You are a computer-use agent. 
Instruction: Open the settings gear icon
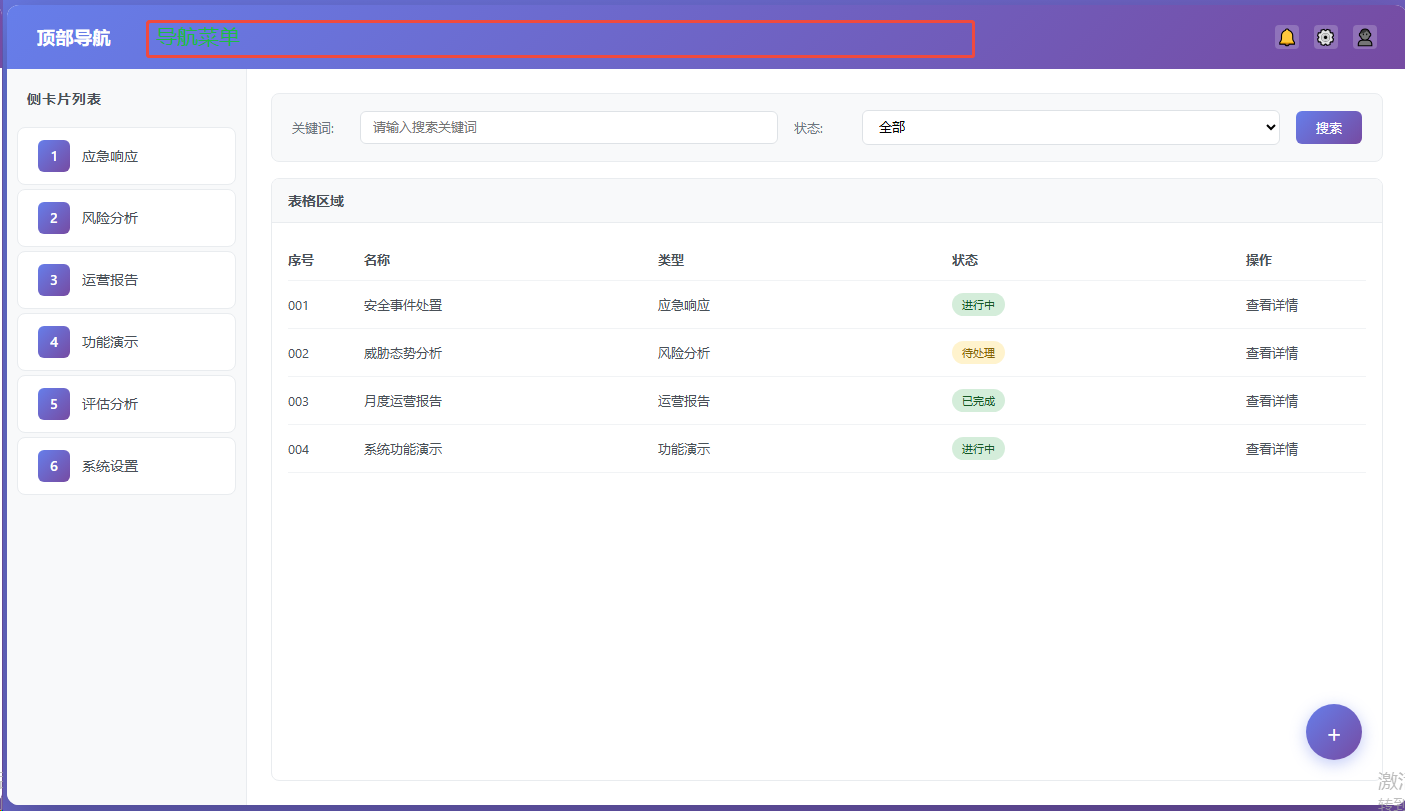(x=1326, y=38)
